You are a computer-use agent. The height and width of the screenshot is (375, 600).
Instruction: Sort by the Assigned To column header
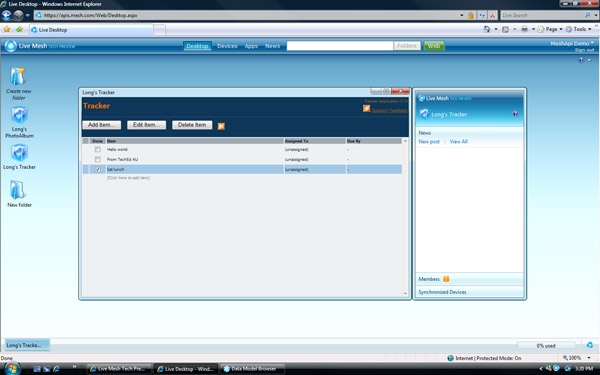coord(315,141)
